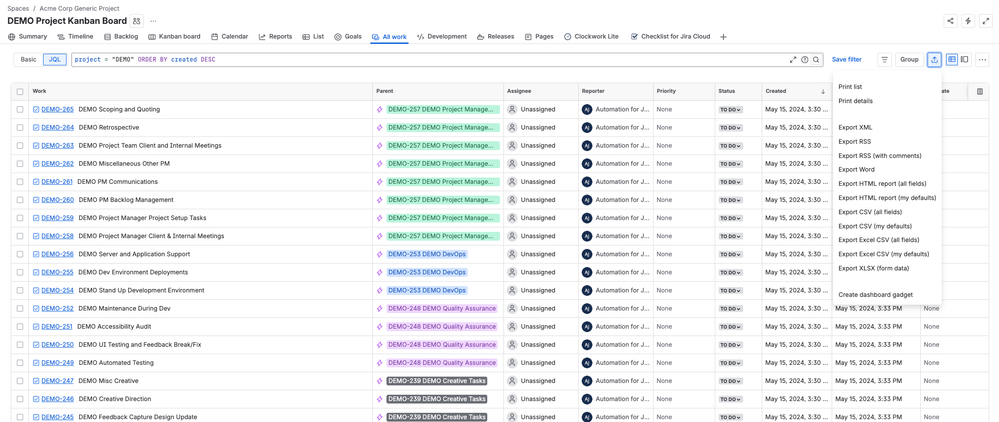Click into the JQL query input field
The height and width of the screenshot is (422, 999).
(430, 60)
